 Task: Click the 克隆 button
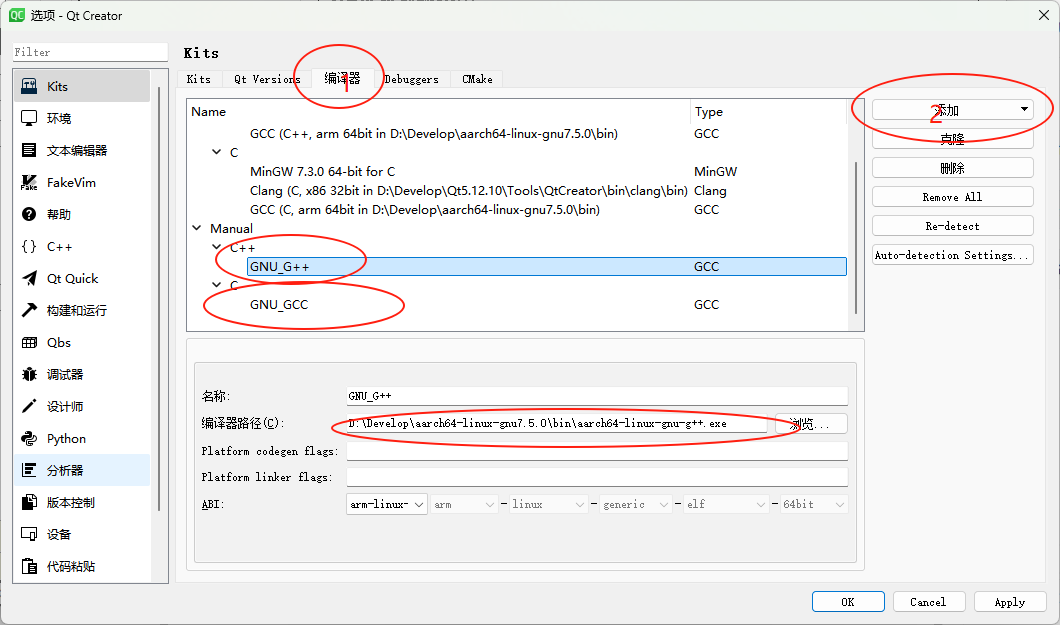point(953,139)
